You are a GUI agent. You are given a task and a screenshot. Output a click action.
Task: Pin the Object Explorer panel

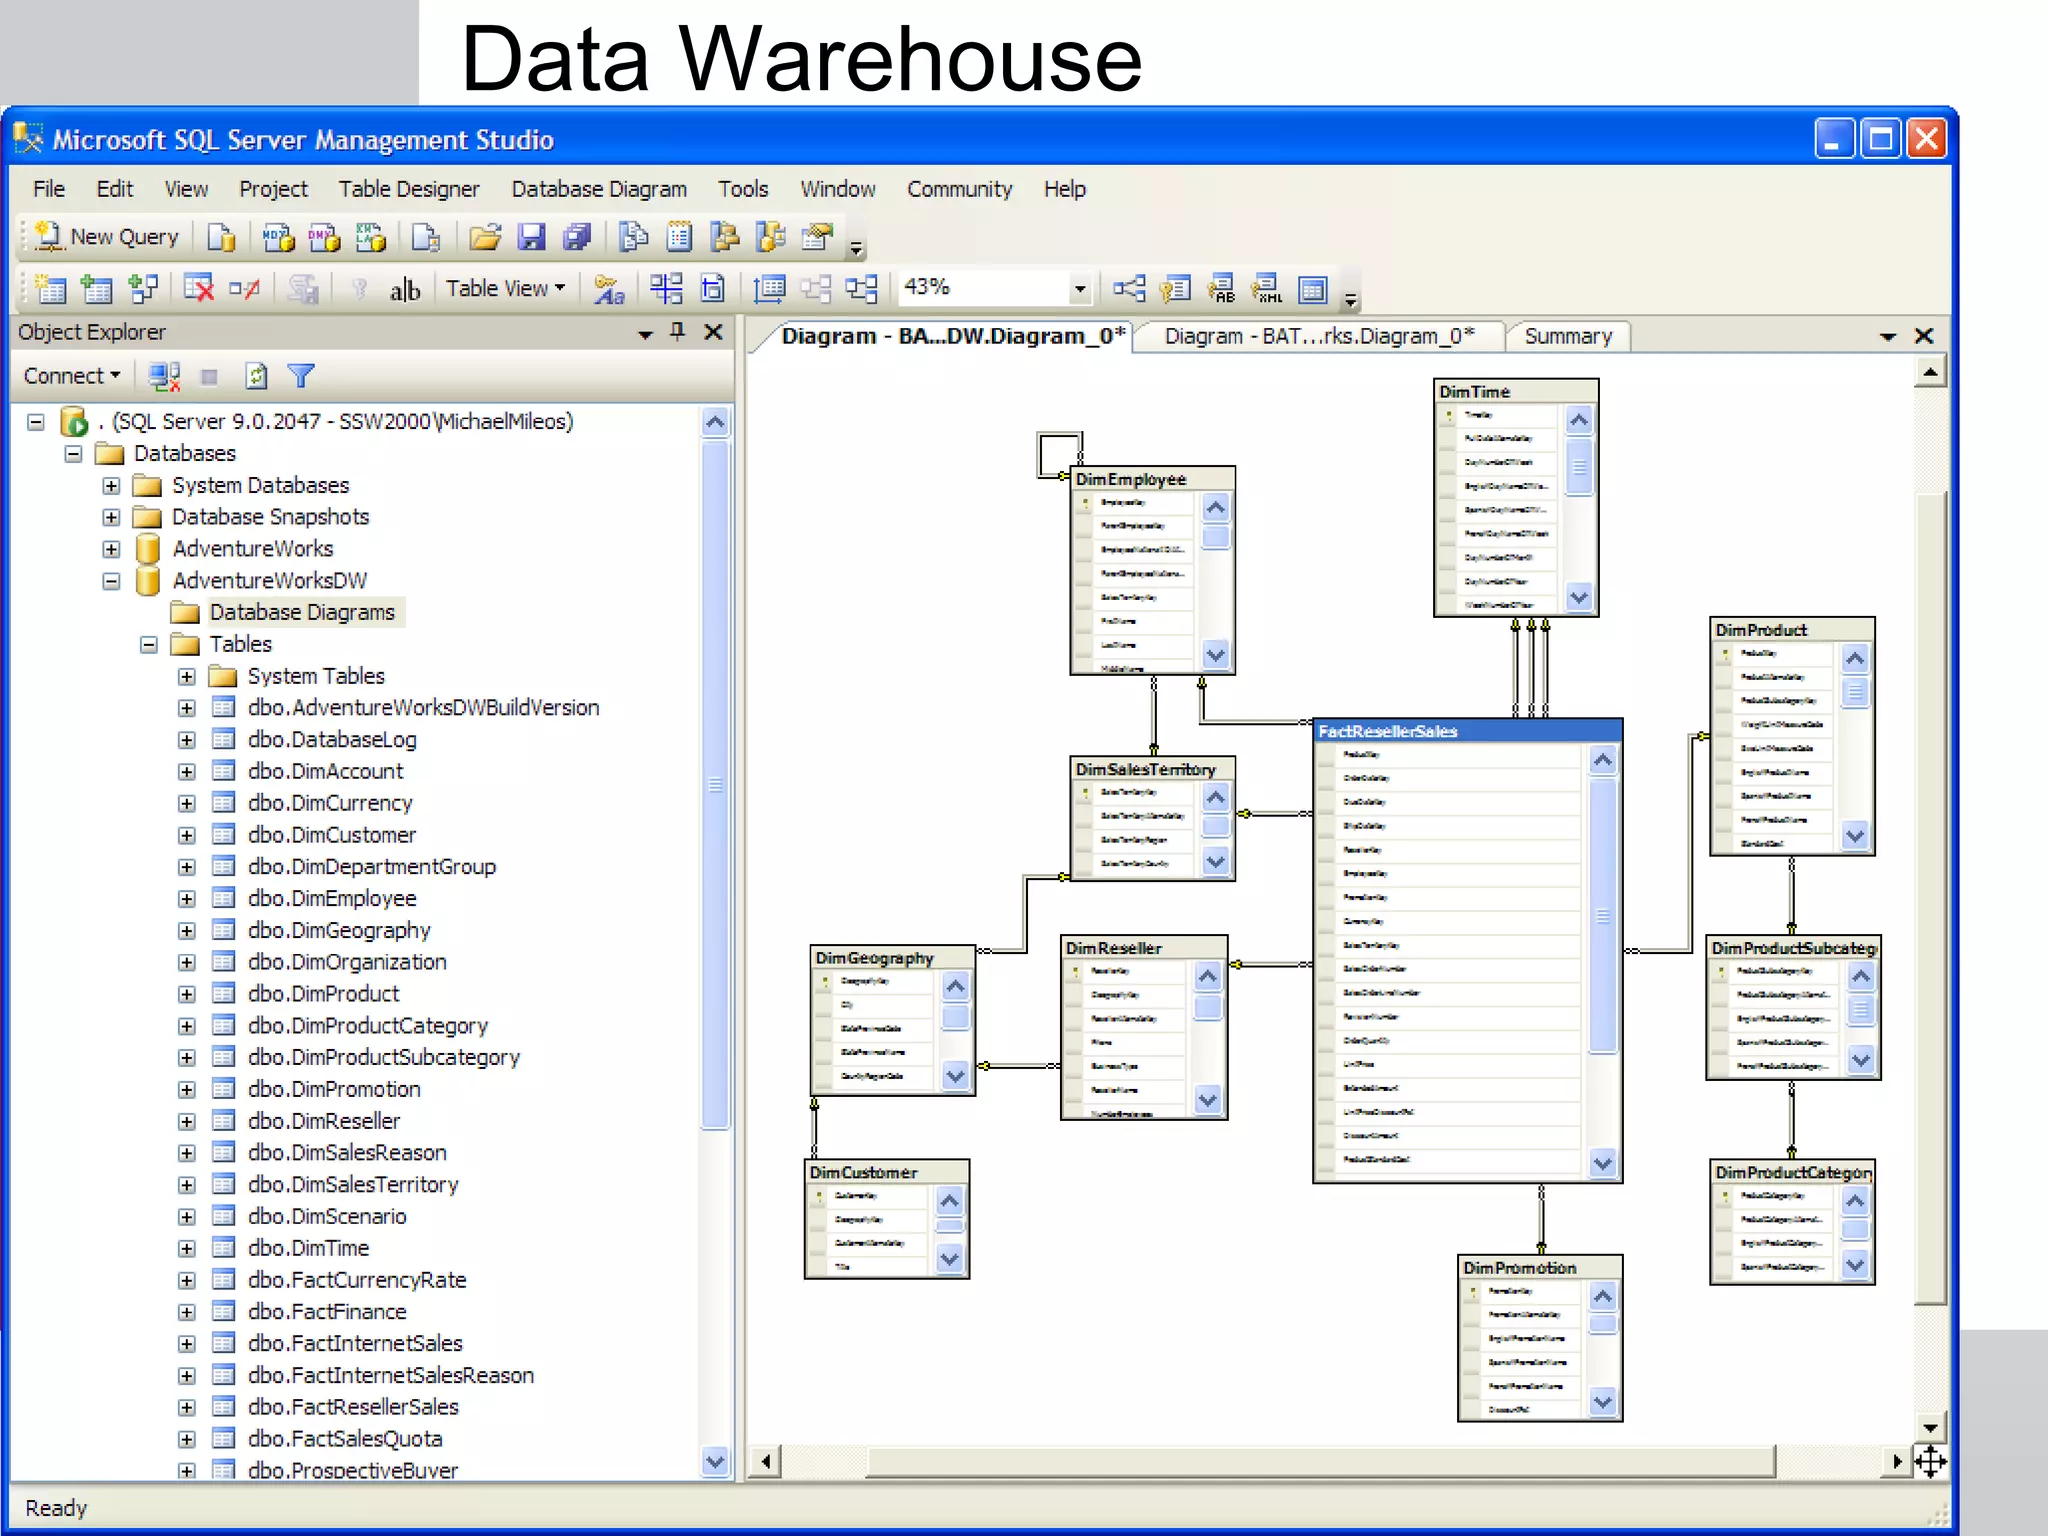pos(678,332)
